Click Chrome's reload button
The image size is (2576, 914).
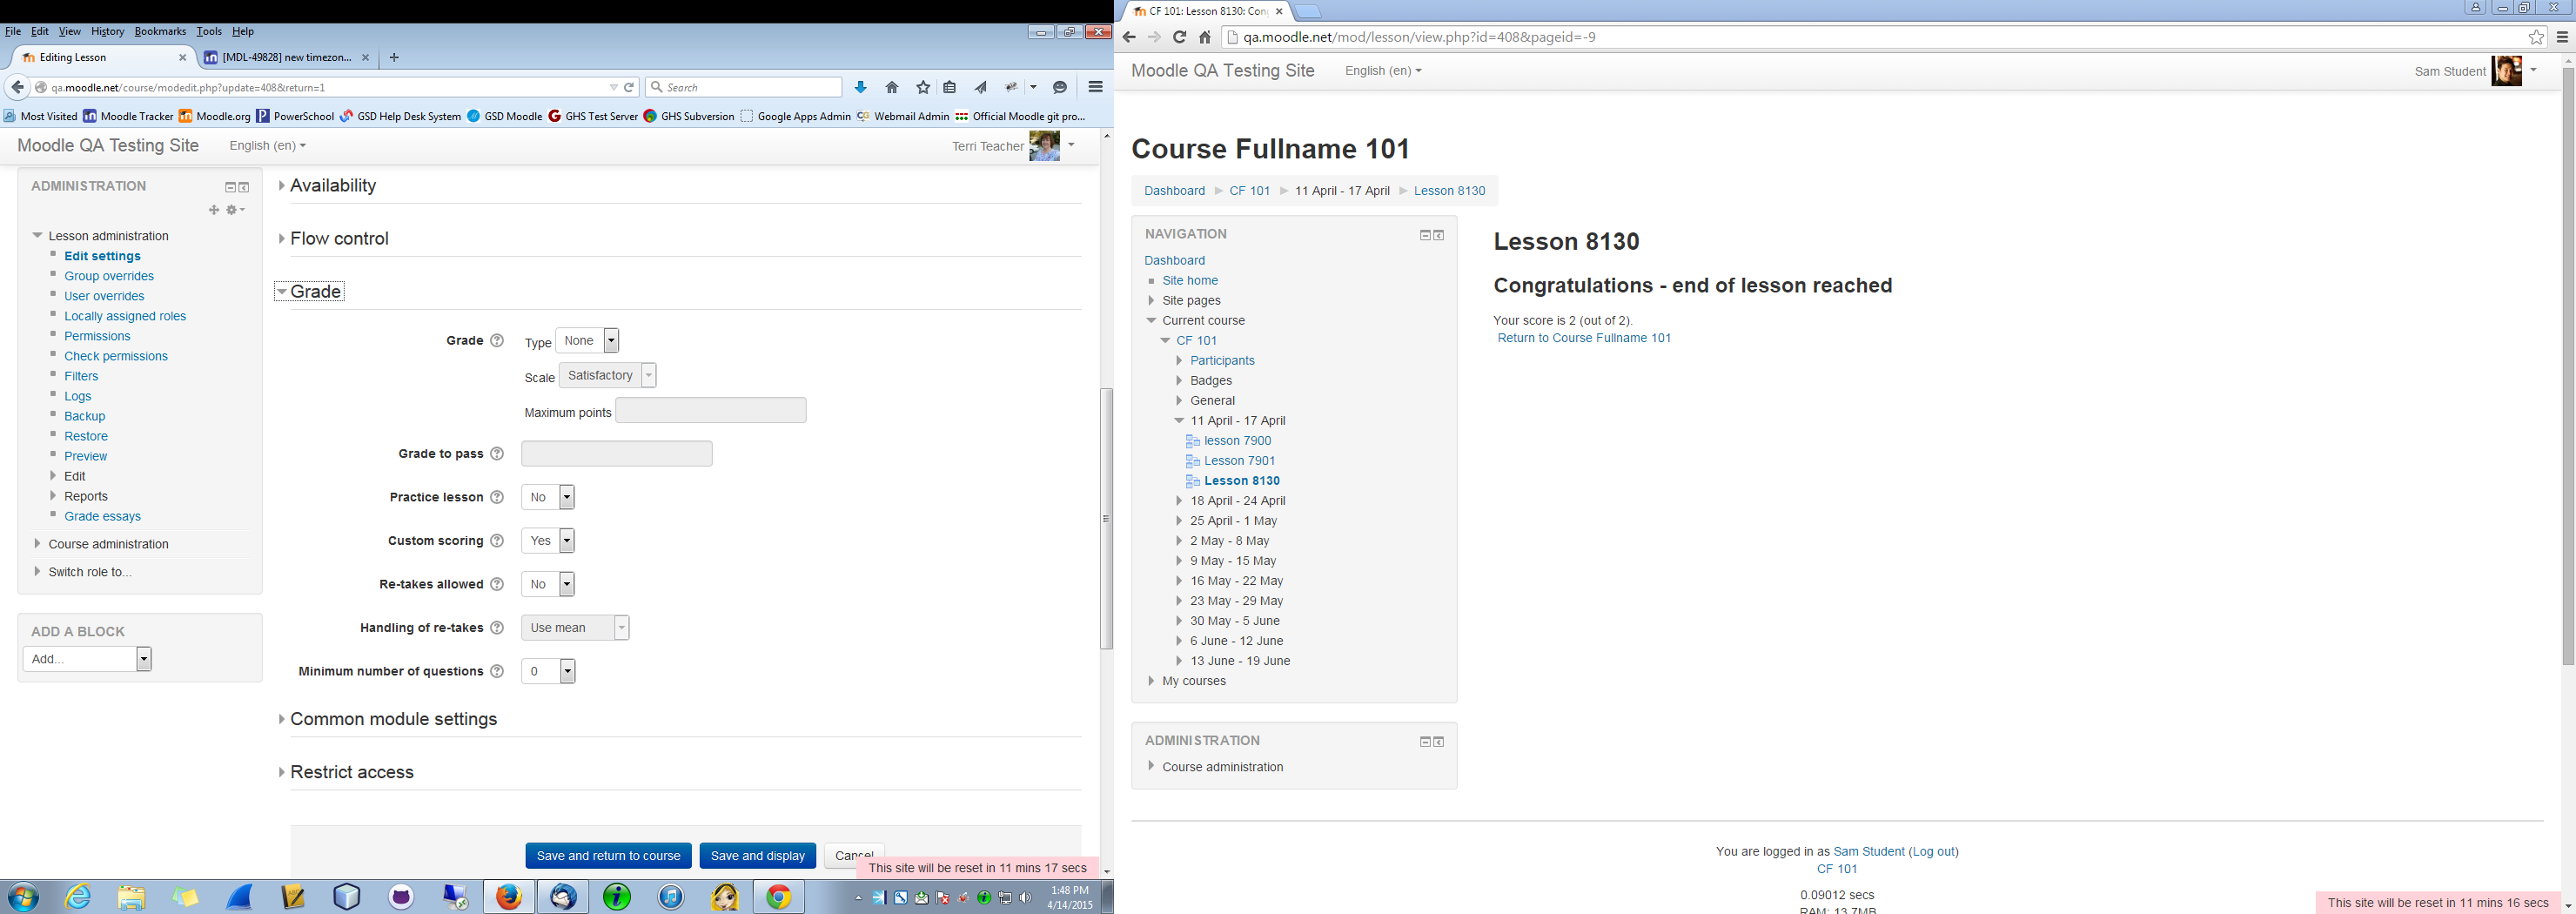pyautogui.click(x=1179, y=37)
